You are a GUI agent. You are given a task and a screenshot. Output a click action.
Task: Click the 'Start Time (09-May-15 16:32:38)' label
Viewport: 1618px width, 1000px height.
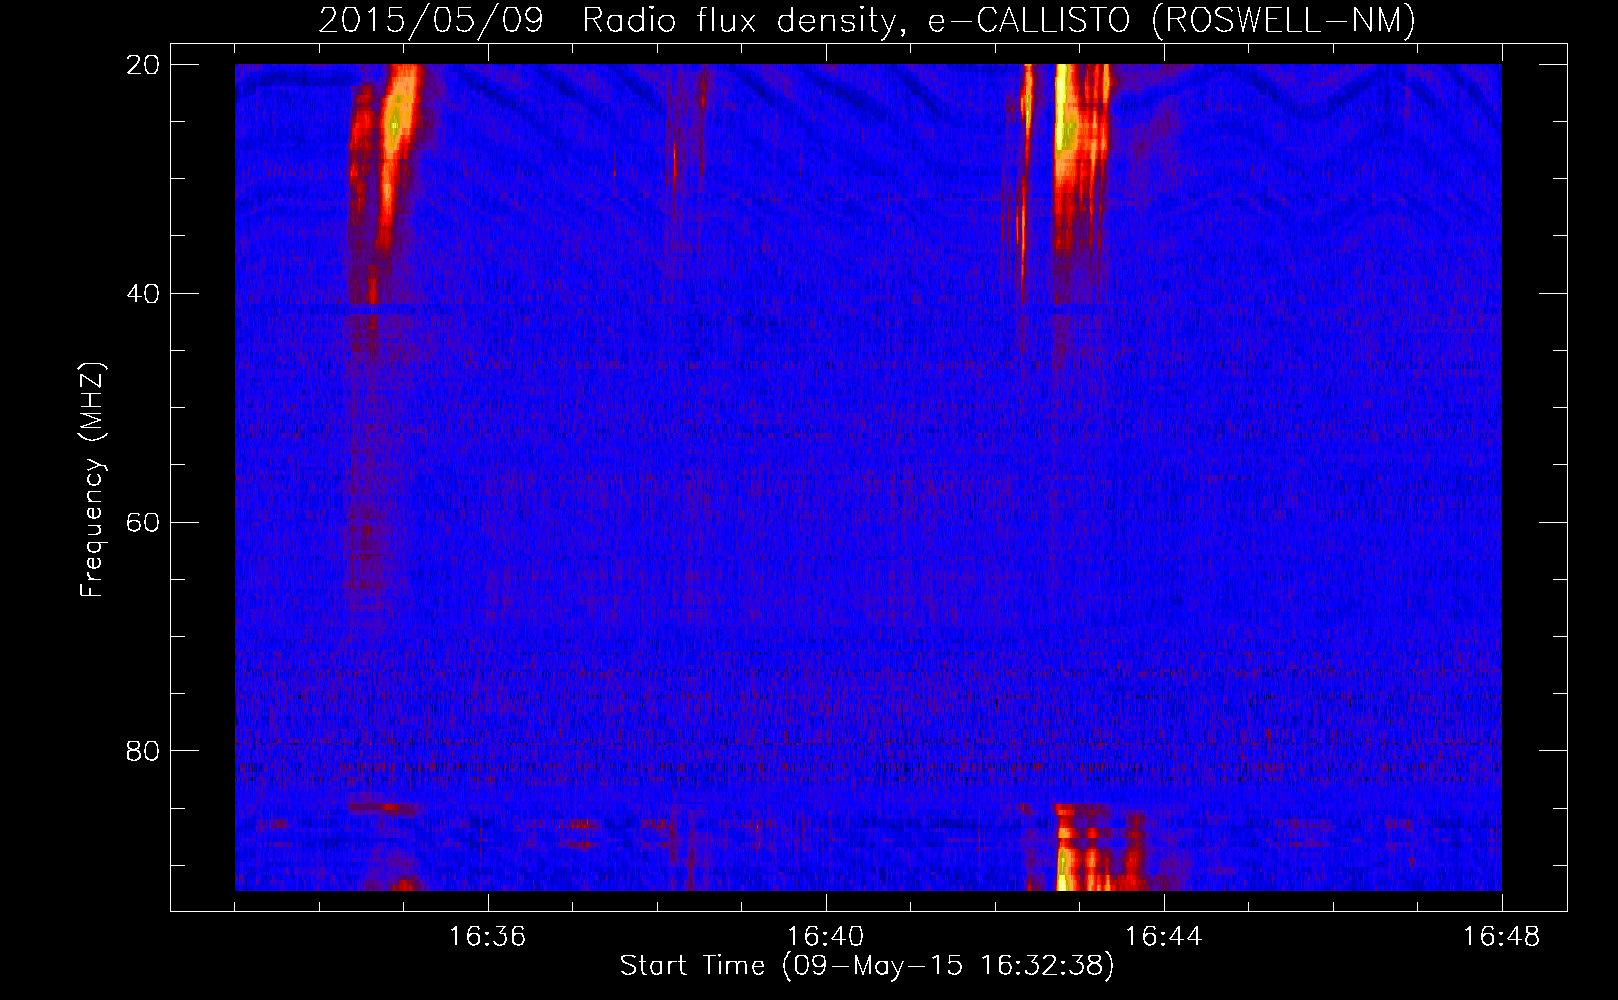867,967
